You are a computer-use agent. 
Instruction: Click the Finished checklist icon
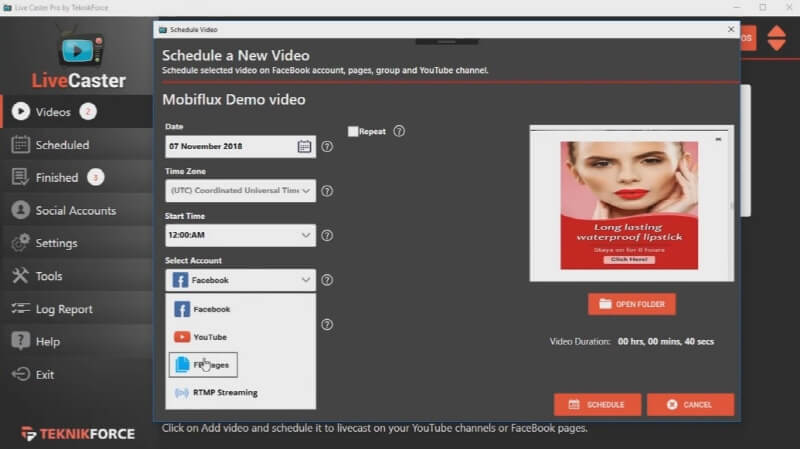[20, 177]
